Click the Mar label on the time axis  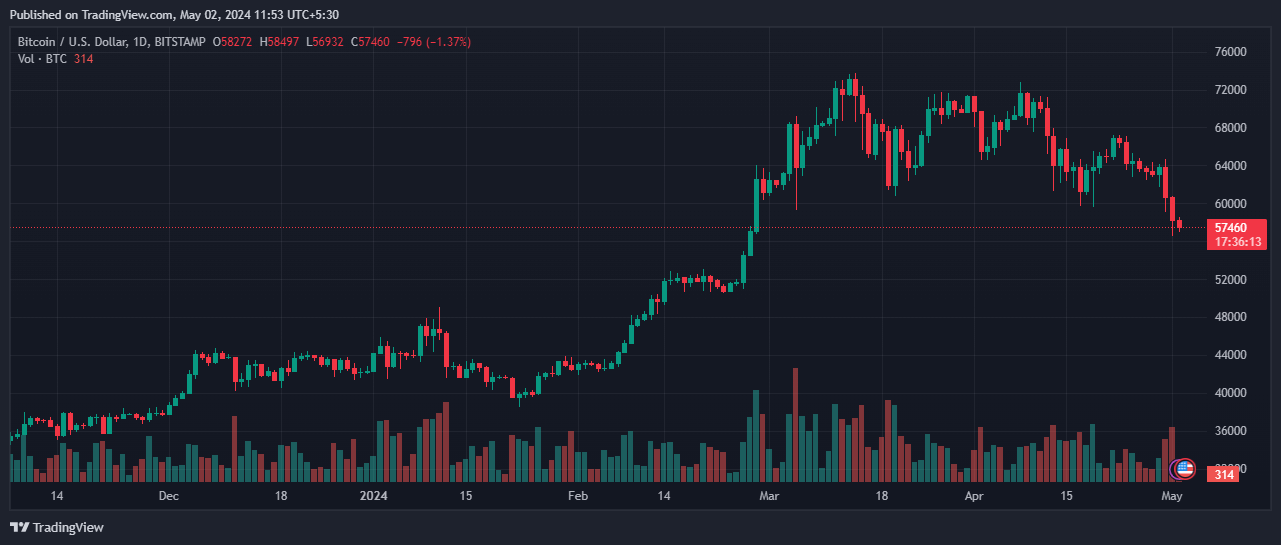tap(769, 496)
